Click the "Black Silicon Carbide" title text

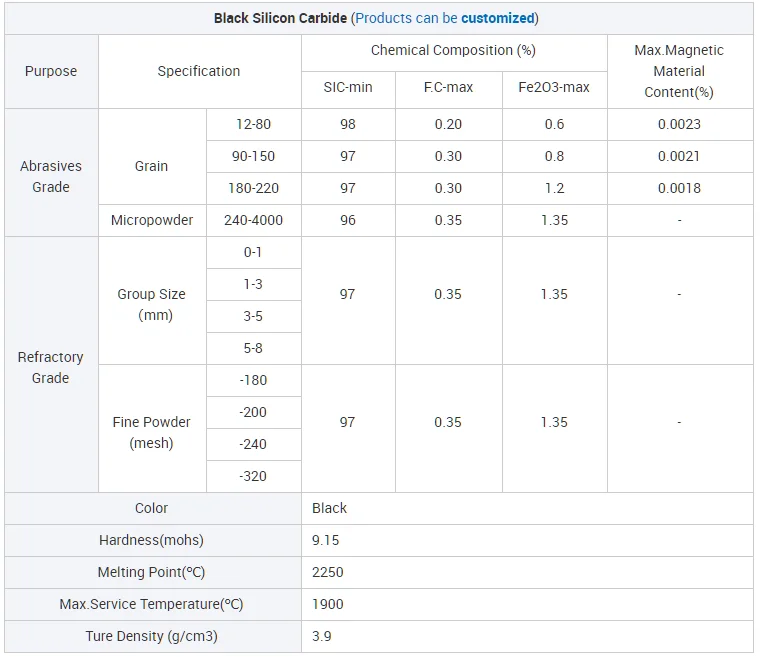coord(281,18)
